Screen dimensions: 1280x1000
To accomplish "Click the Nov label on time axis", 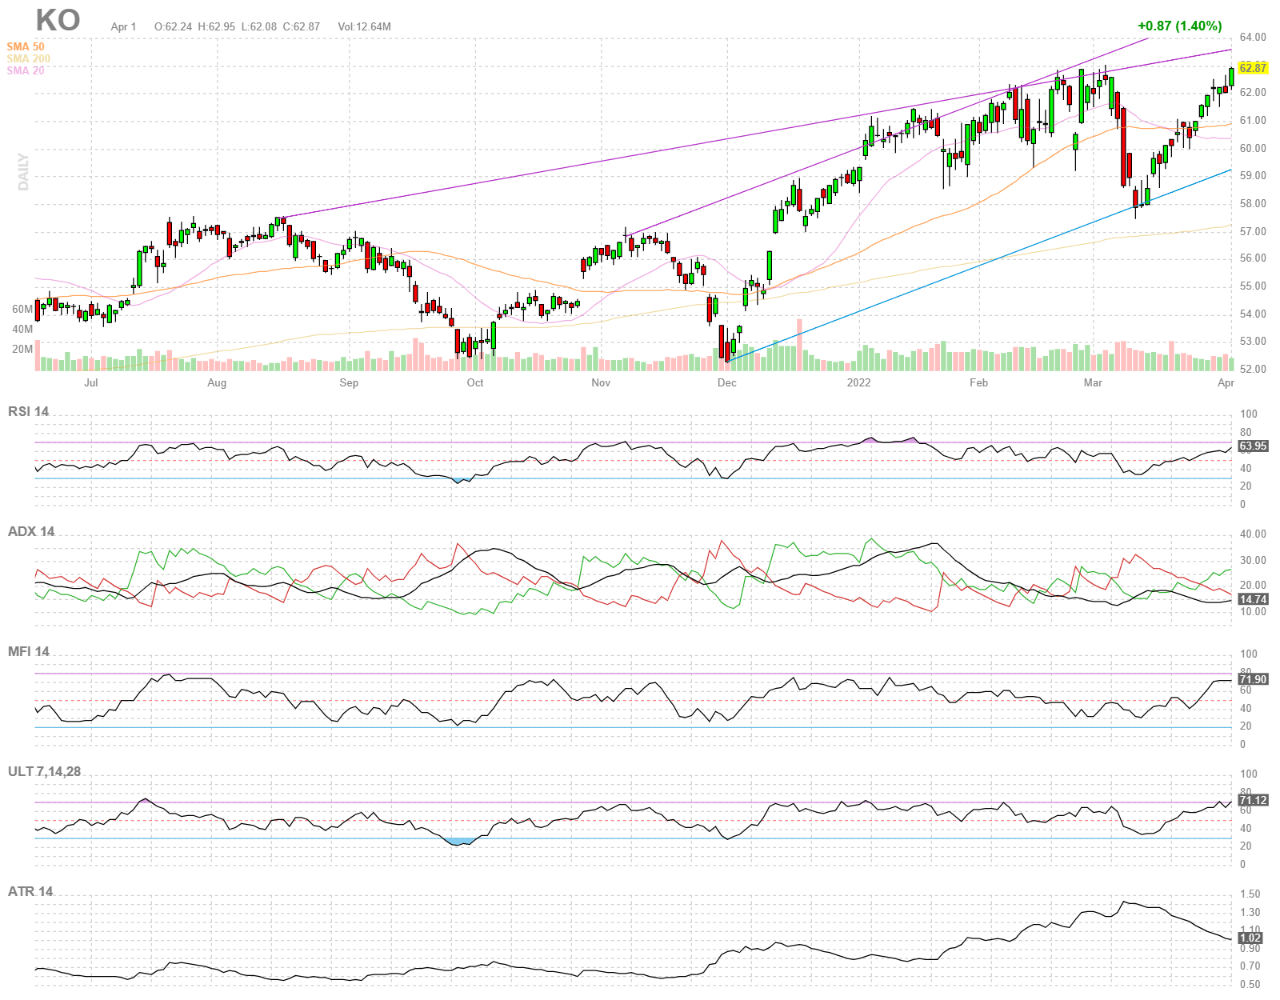I will pos(601,383).
